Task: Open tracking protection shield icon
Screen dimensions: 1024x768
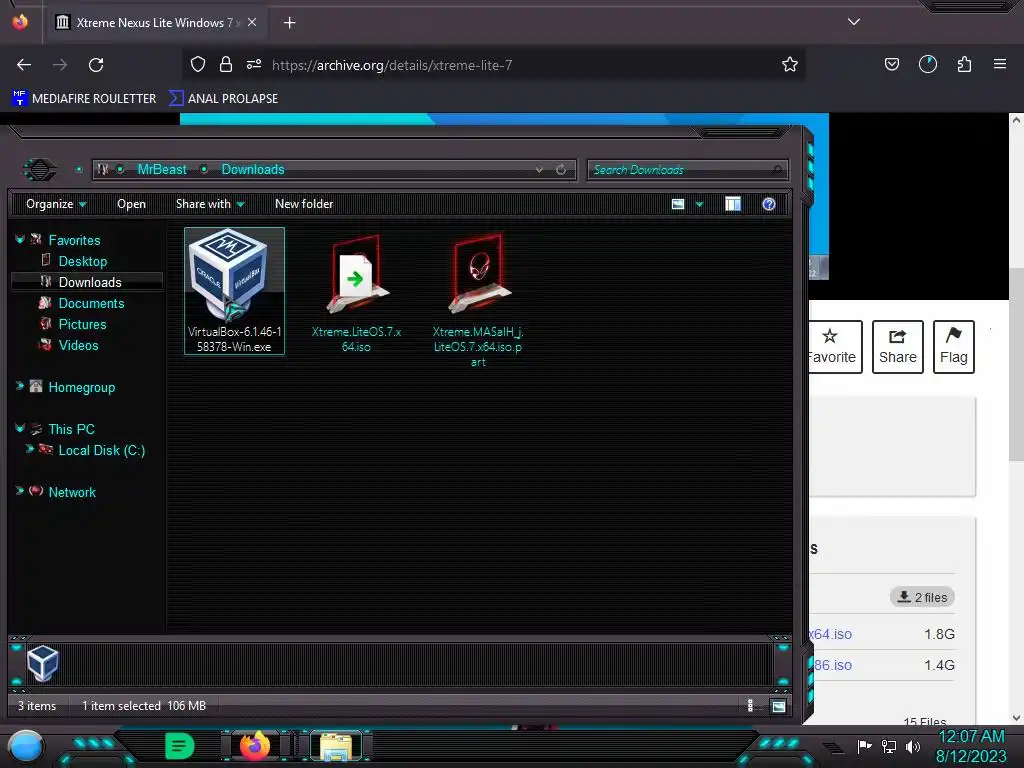Action: pos(198,65)
